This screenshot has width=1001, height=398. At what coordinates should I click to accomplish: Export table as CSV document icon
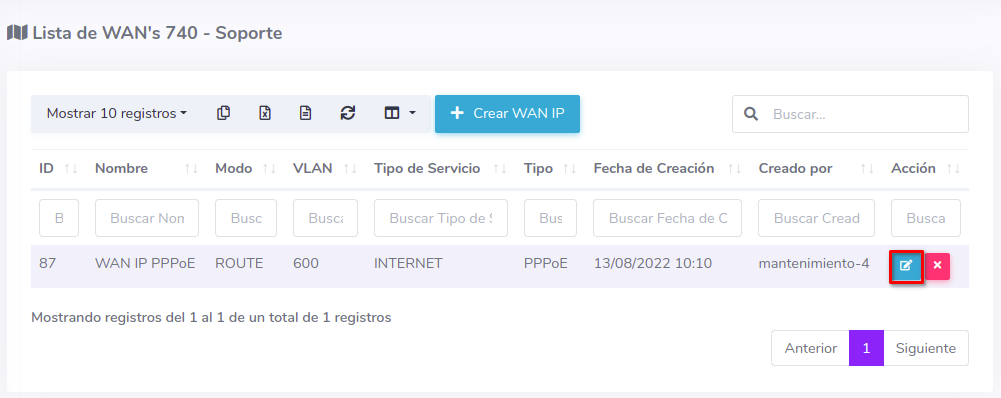[306, 114]
